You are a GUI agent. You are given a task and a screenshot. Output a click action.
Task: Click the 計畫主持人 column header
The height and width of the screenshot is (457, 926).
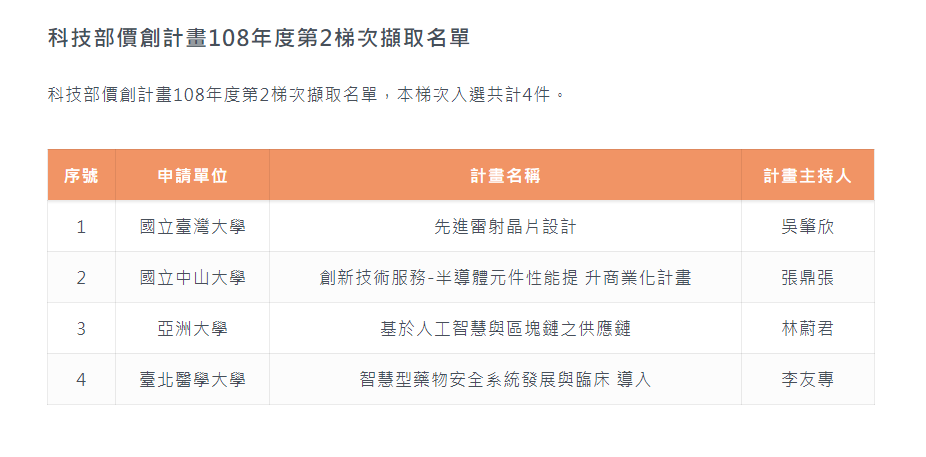click(808, 175)
